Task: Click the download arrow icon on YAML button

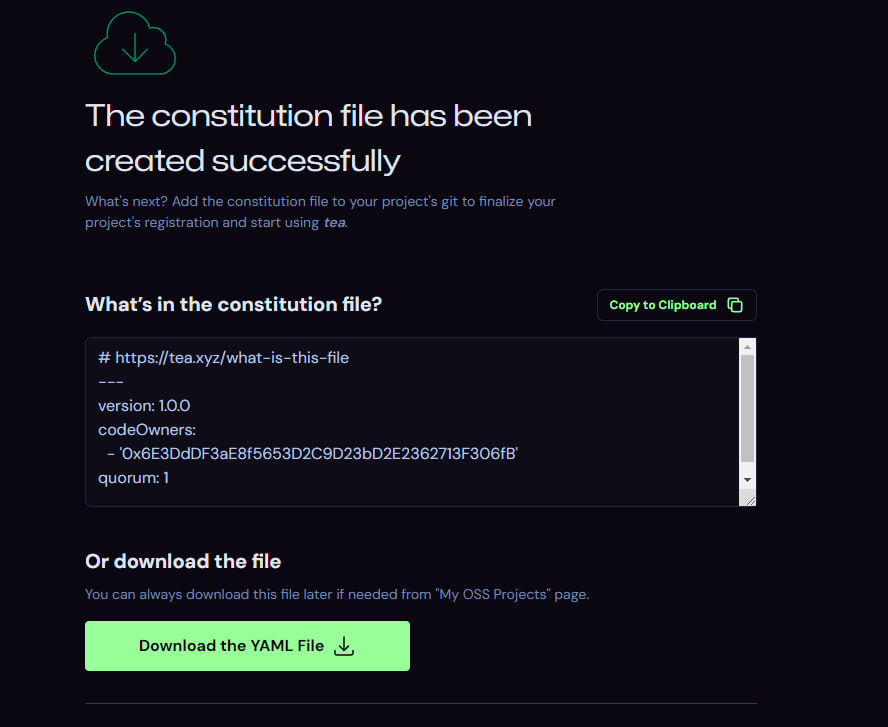Action: (344, 646)
